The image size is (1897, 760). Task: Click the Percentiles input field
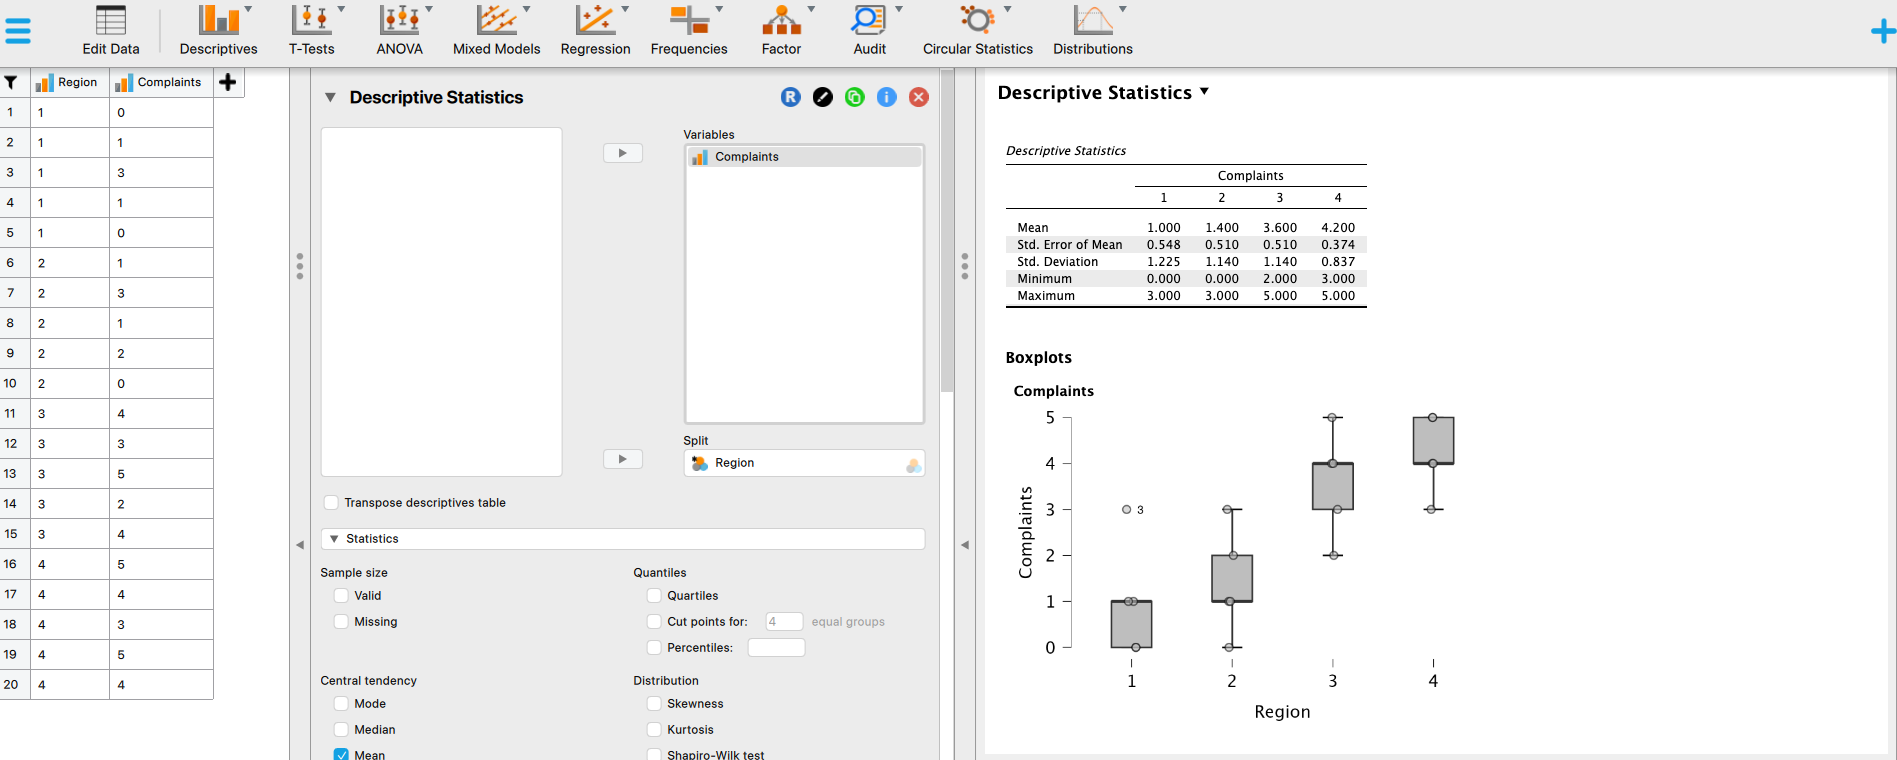(776, 648)
